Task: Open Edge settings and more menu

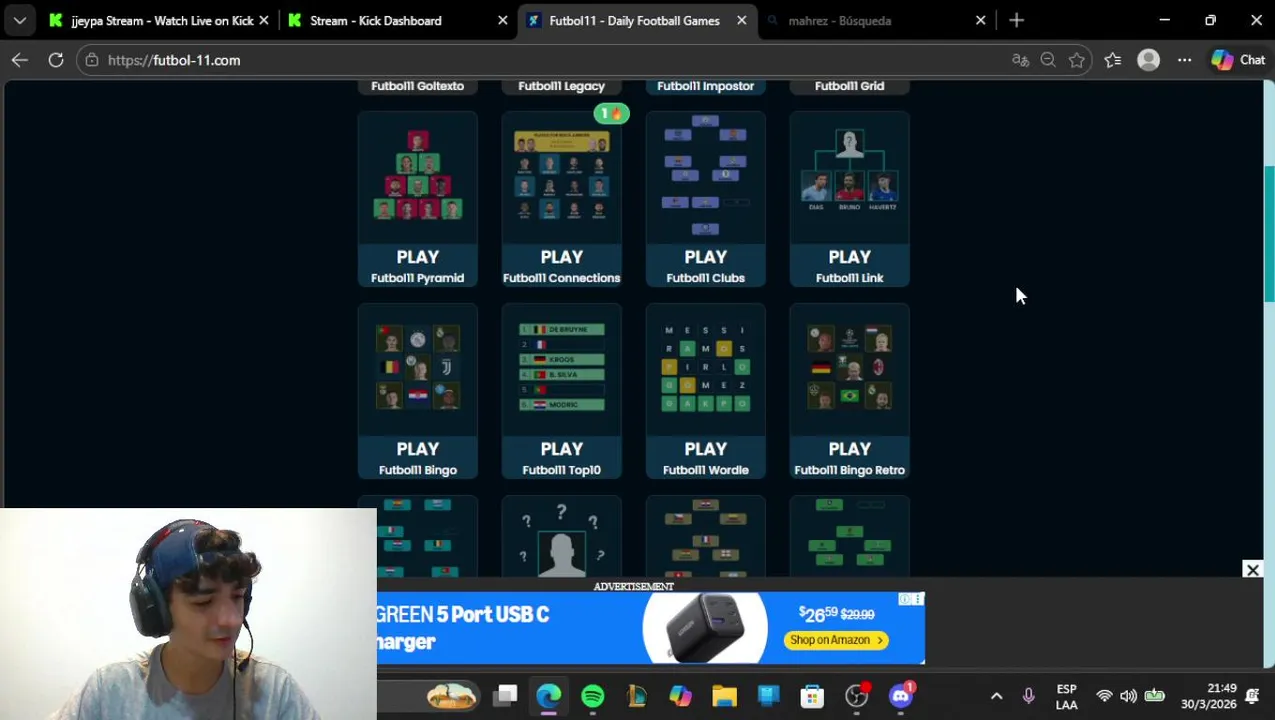Action: tap(1184, 60)
